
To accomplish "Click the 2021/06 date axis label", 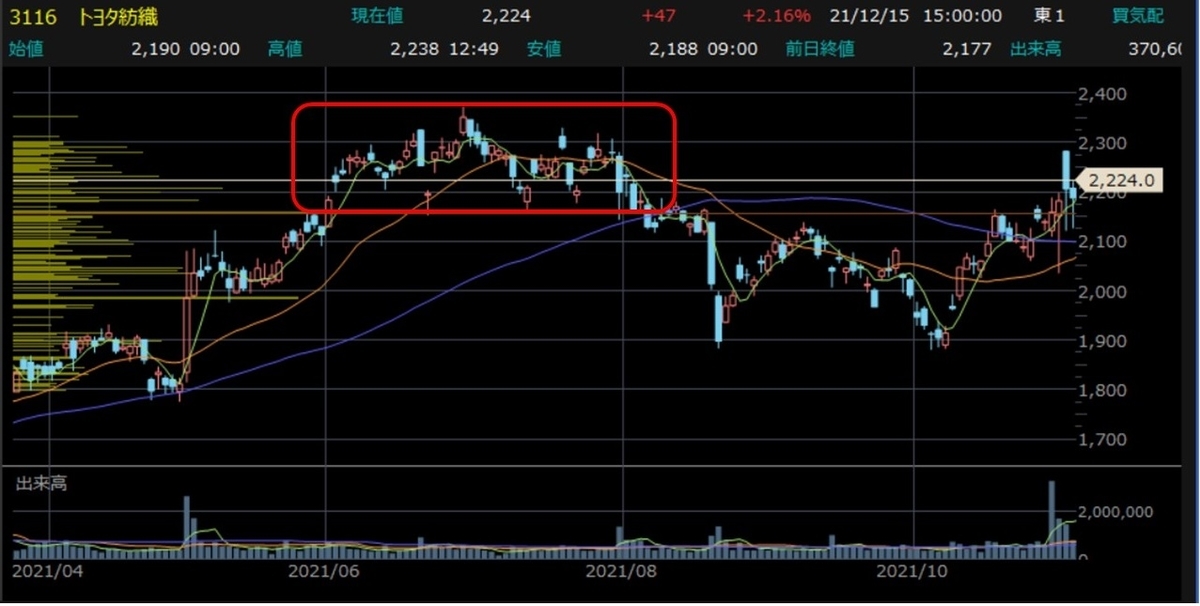I will 322,571.
